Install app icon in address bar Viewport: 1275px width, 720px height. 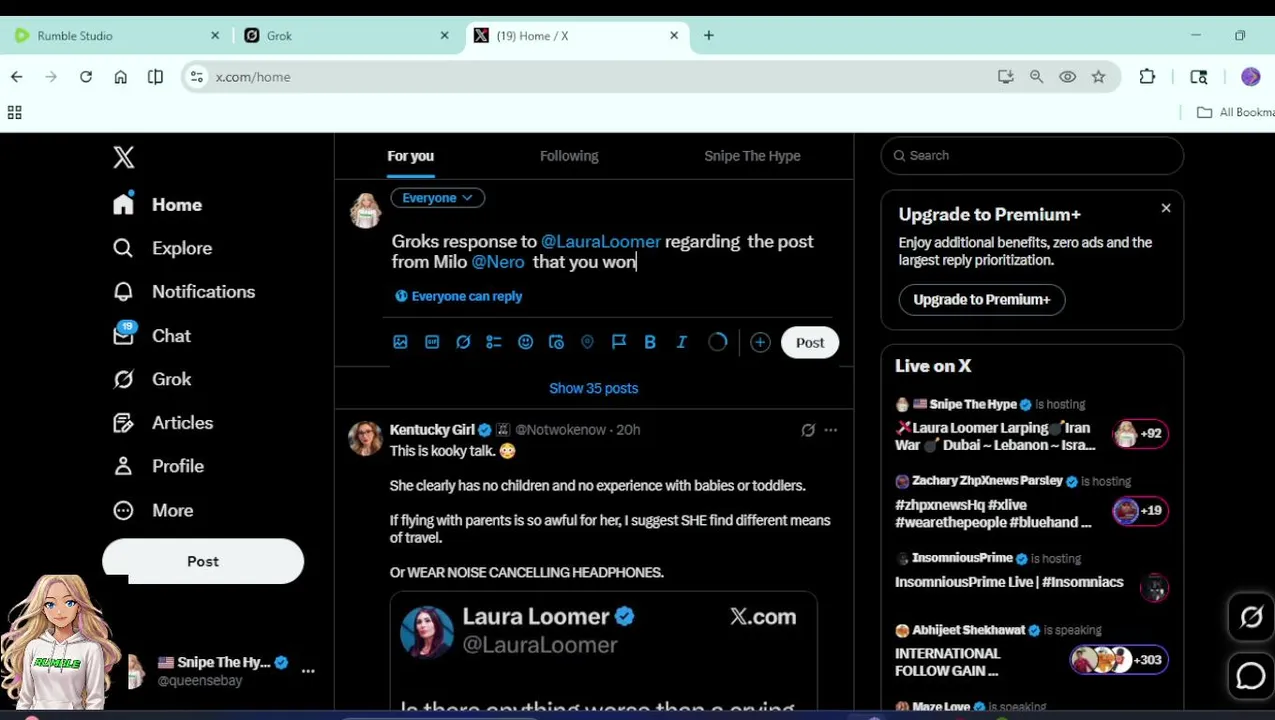(1006, 77)
